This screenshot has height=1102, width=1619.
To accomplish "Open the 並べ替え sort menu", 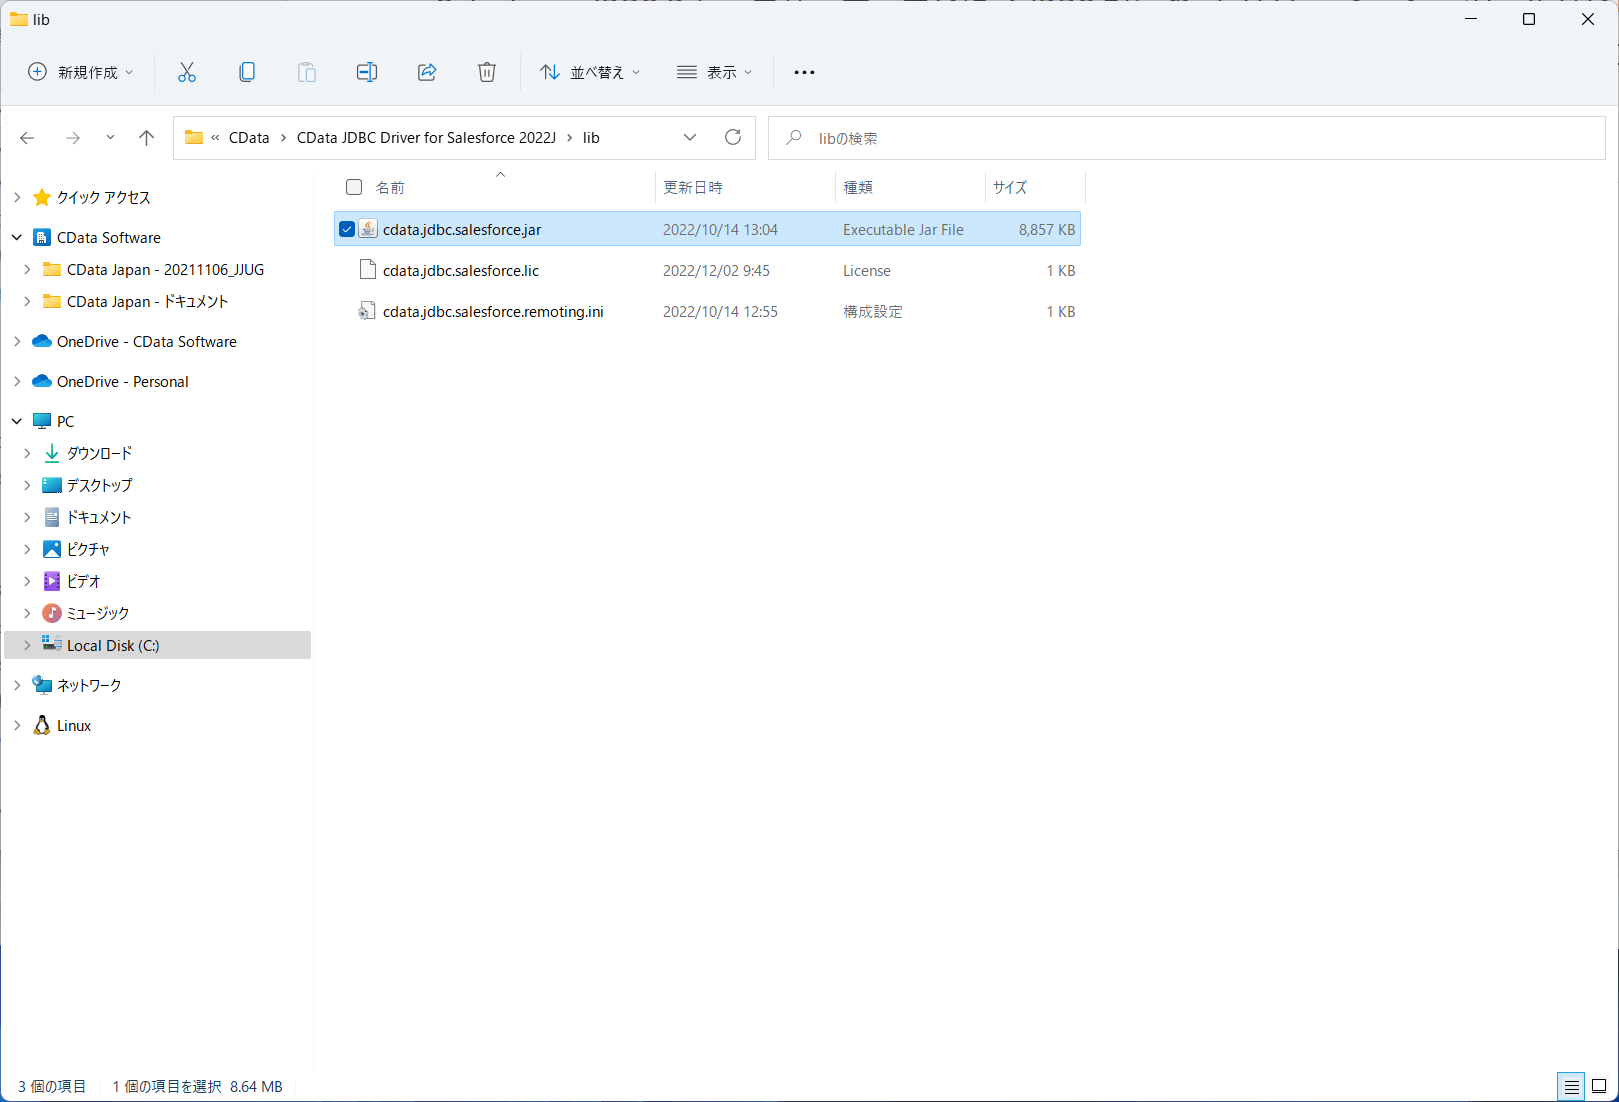I will (590, 72).
